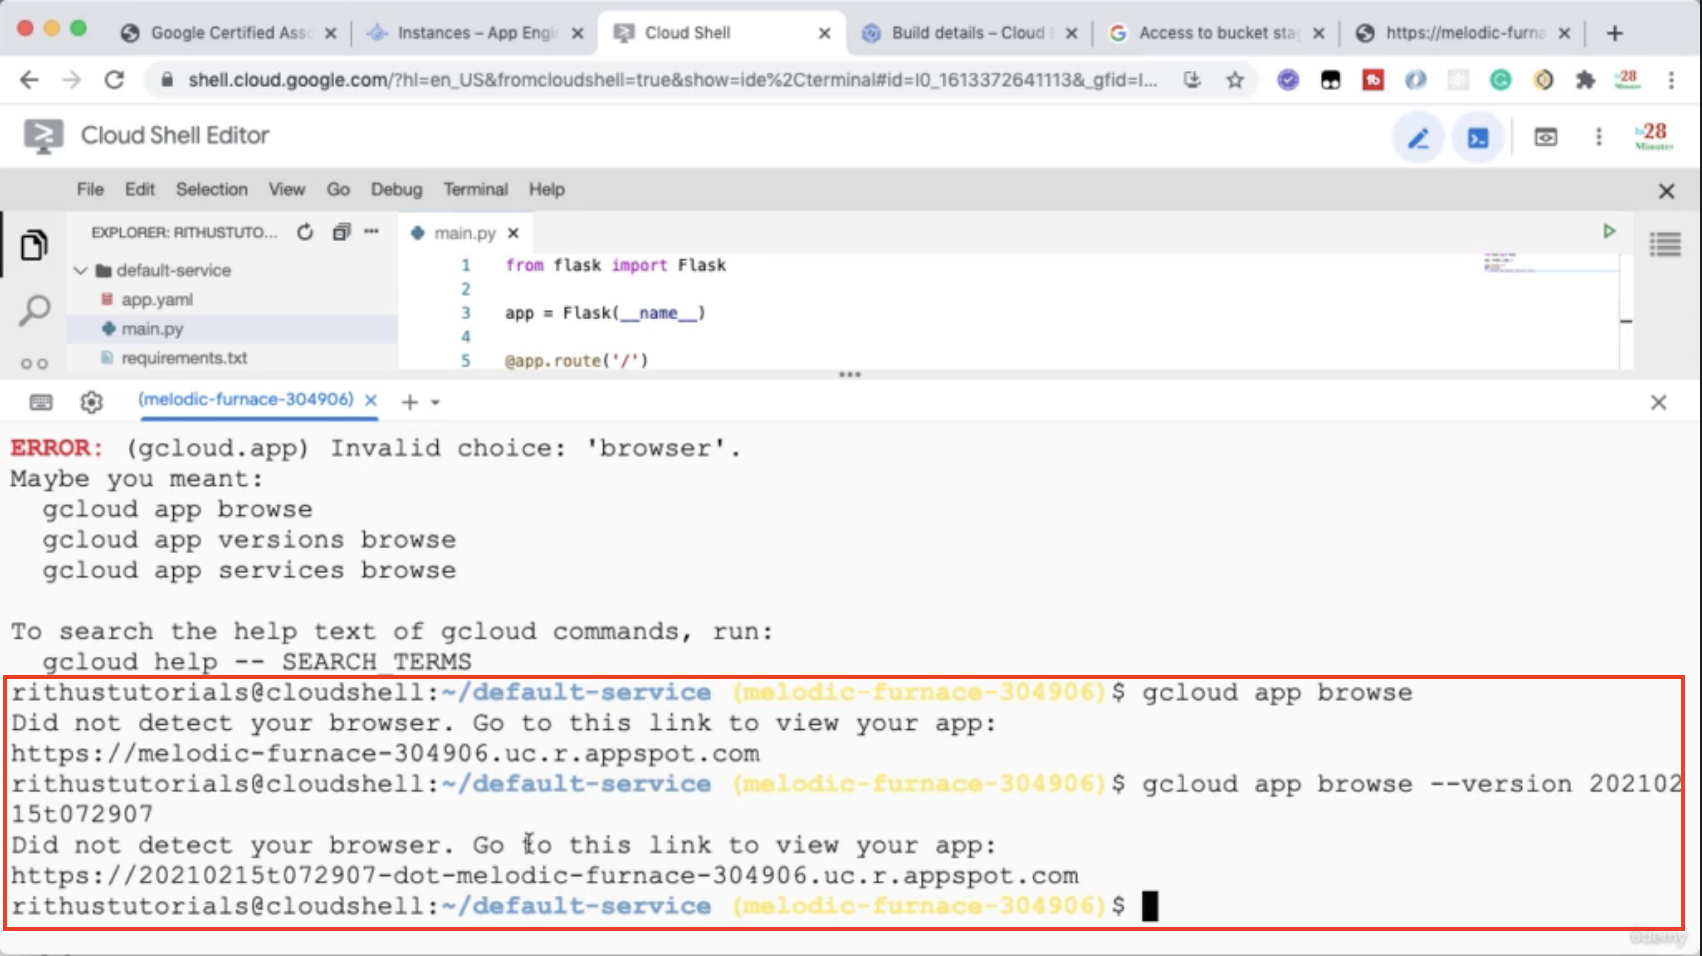Reload the browser page

click(115, 80)
